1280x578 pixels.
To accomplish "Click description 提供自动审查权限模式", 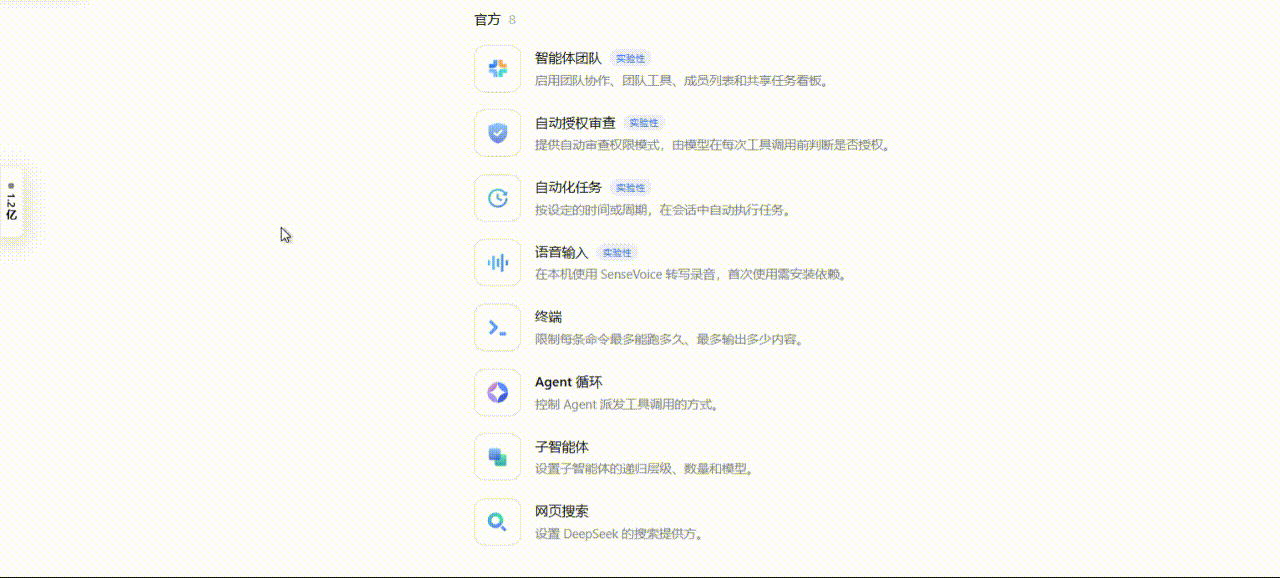I will (713, 145).
